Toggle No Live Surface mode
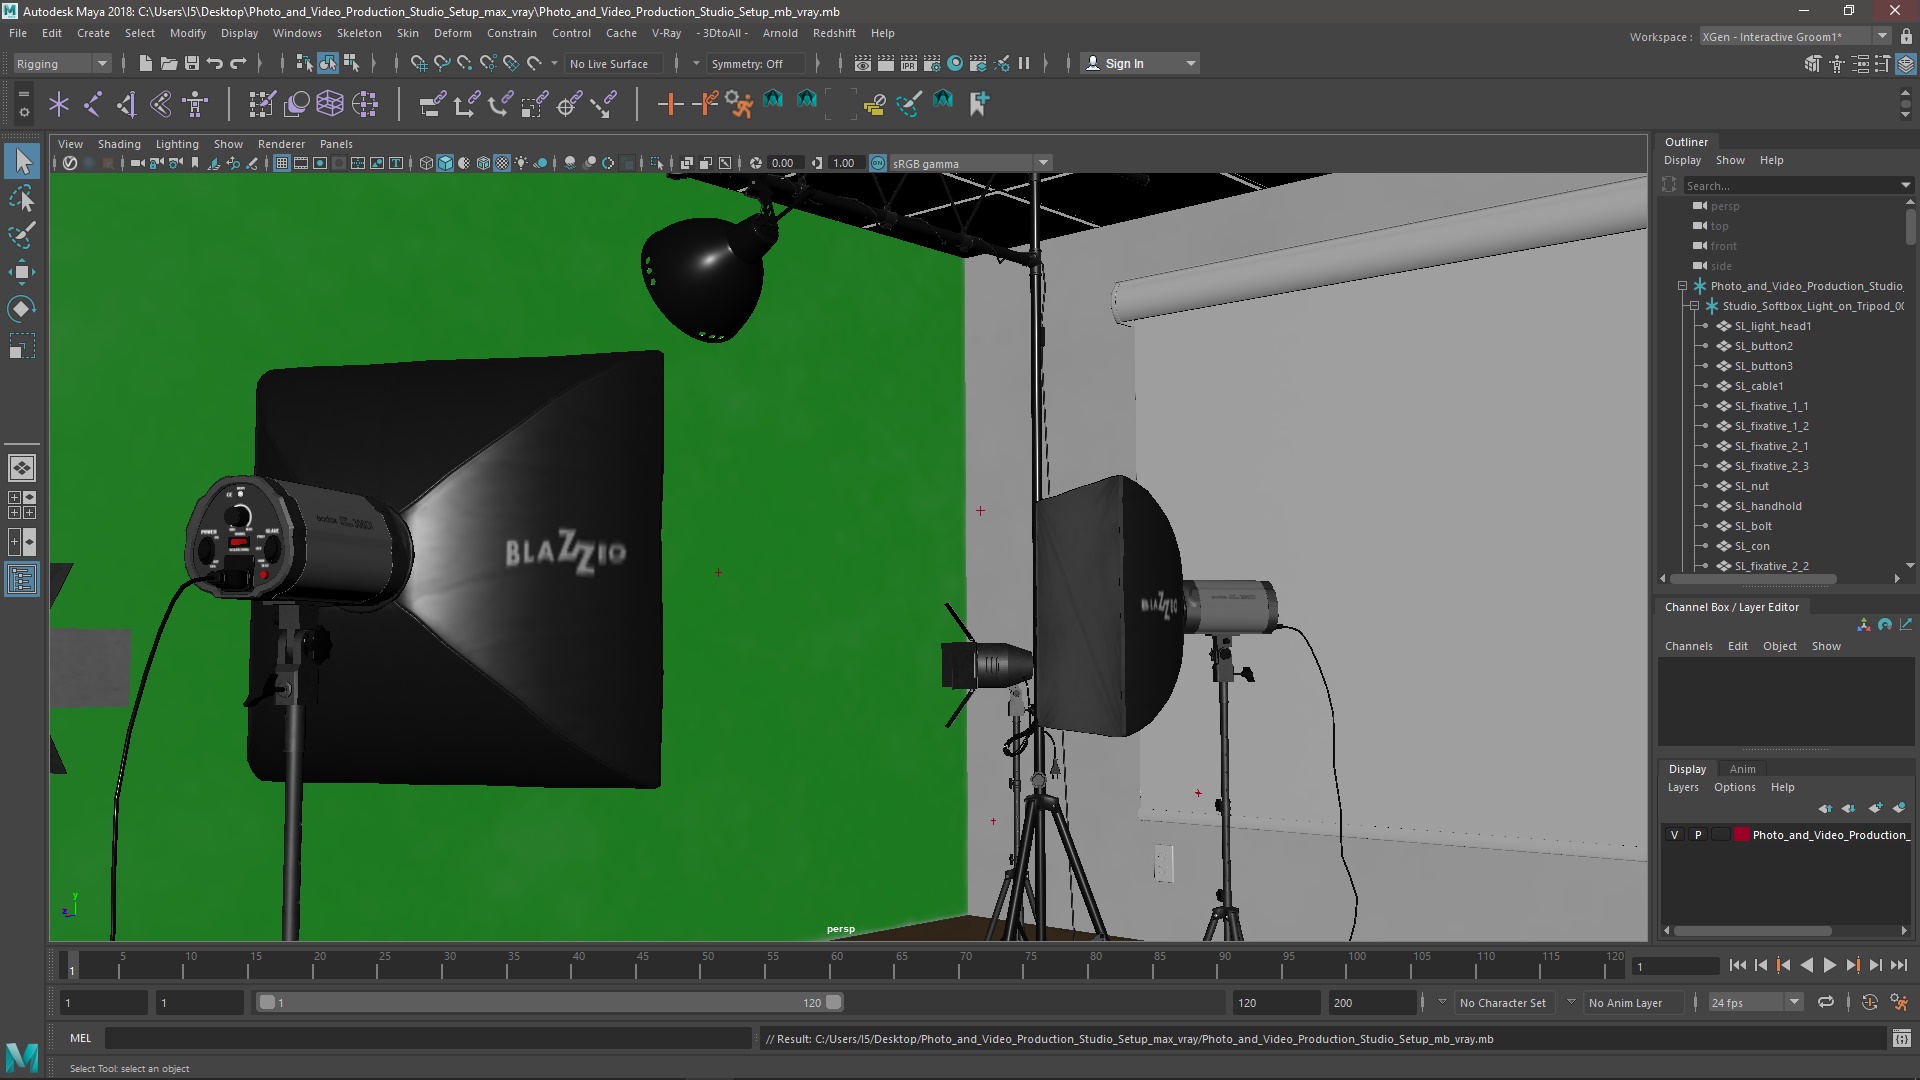This screenshot has height=1080, width=1920. coord(608,63)
